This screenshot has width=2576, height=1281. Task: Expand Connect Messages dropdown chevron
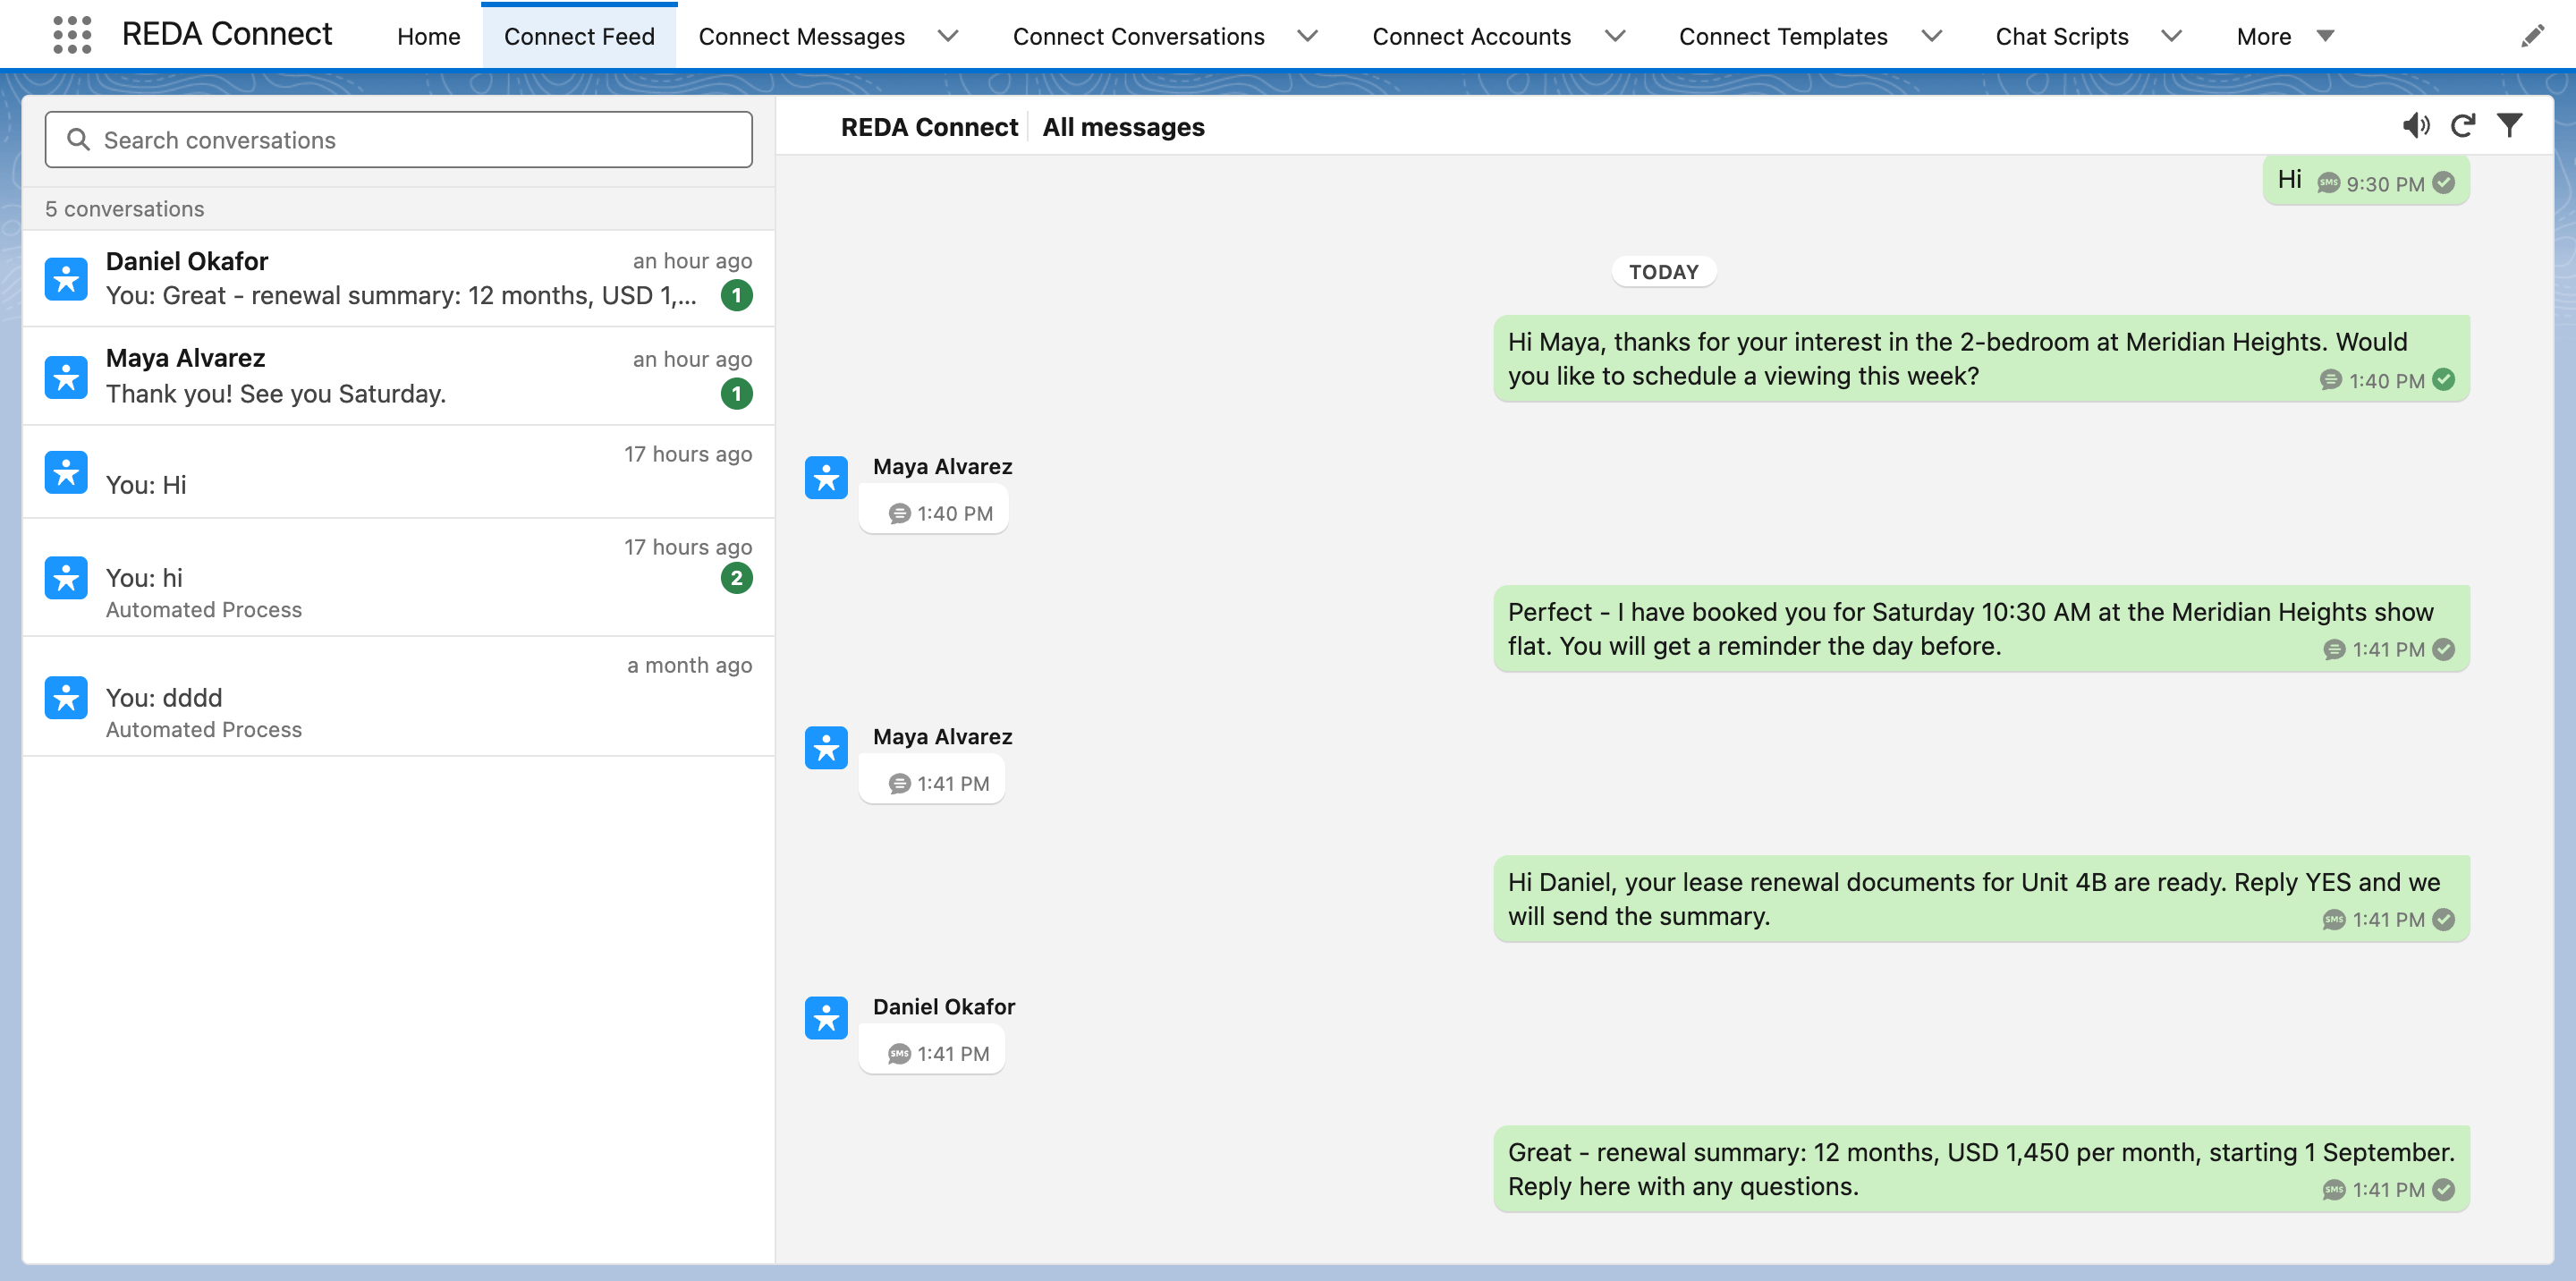(948, 36)
